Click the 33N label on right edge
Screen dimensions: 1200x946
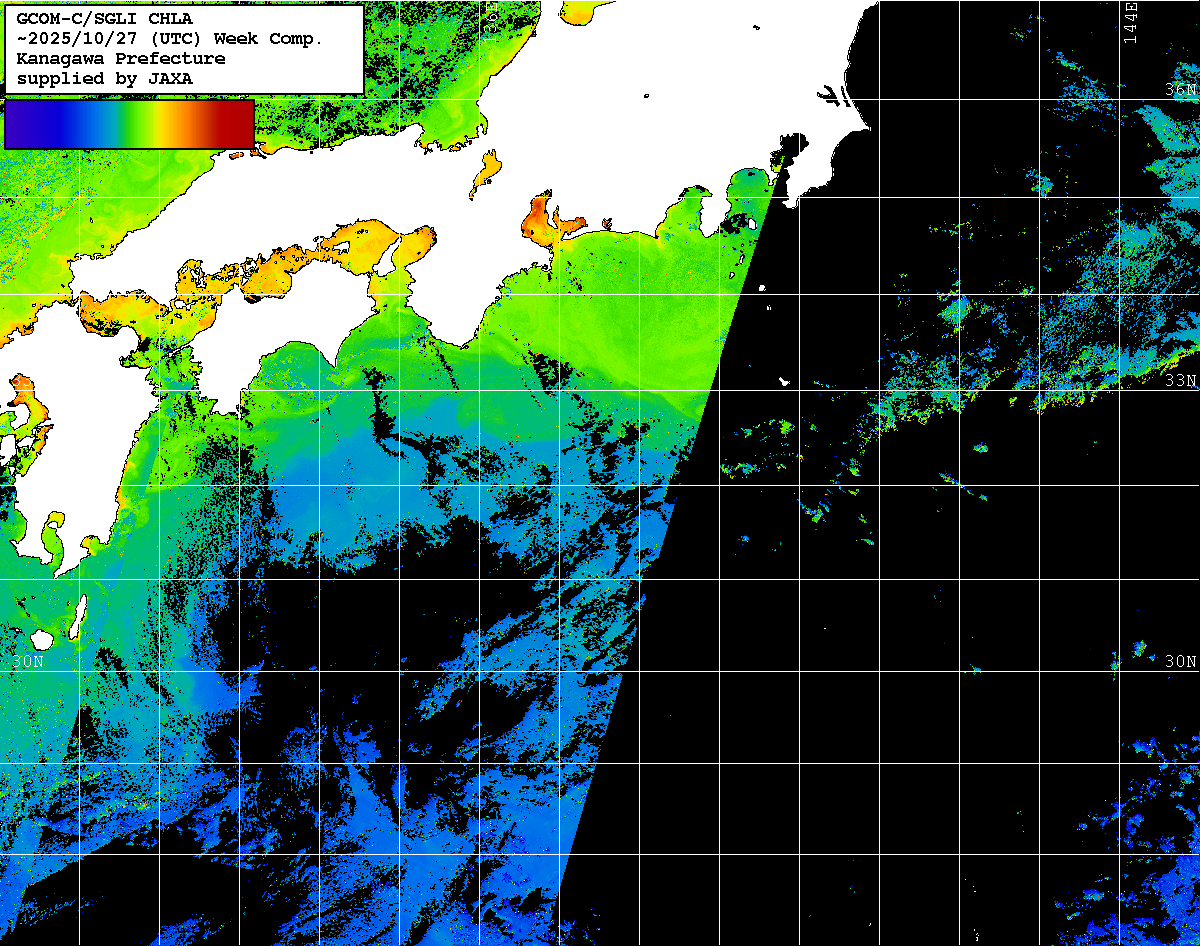(1181, 381)
